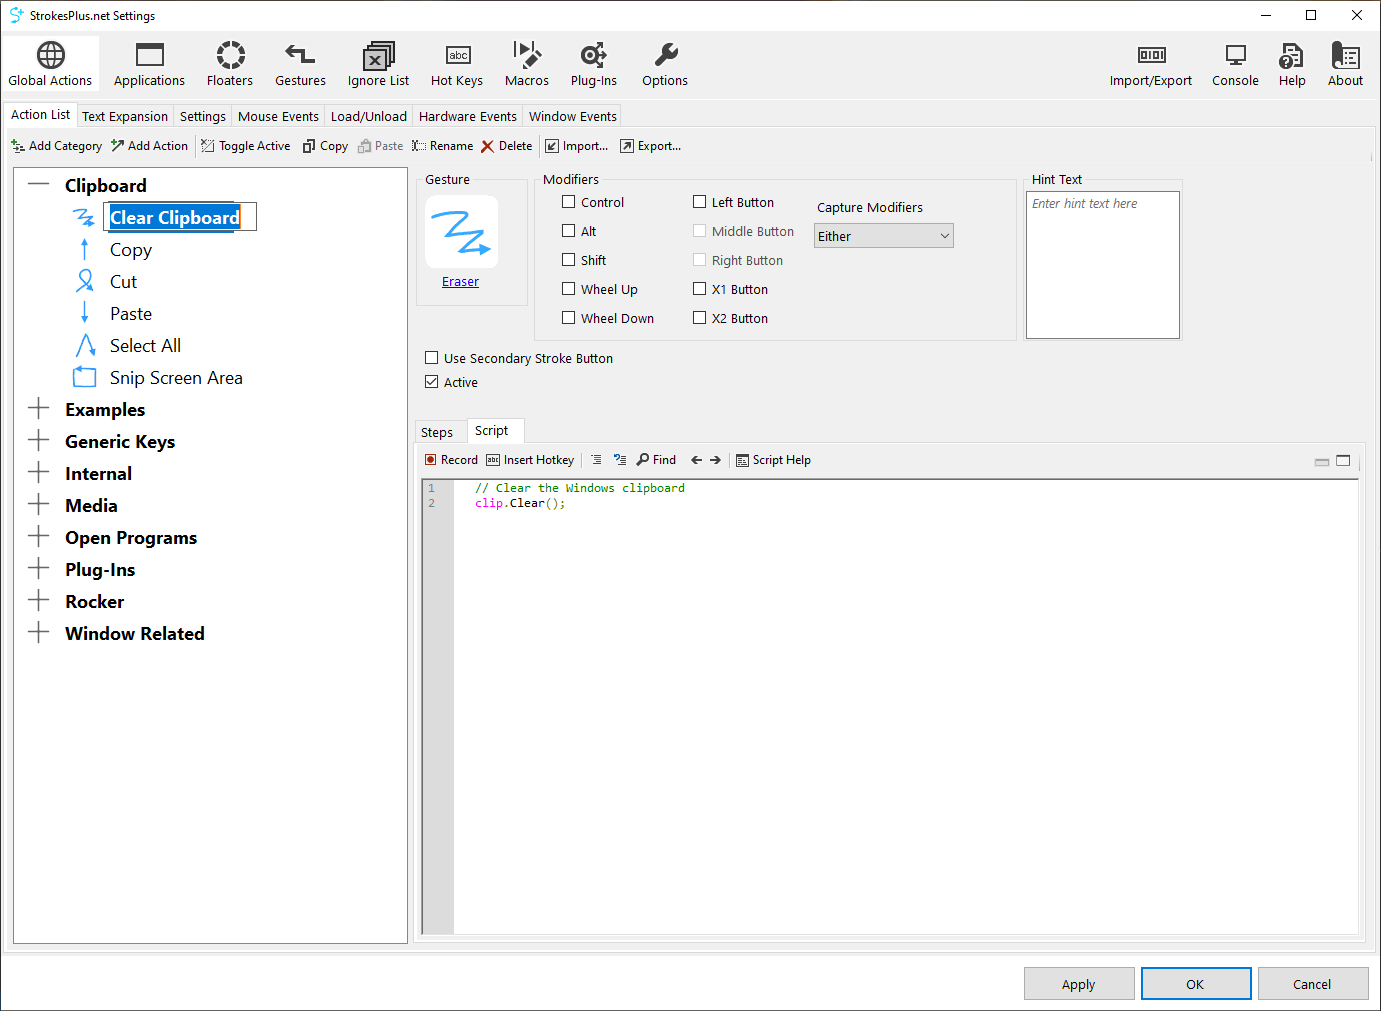Click Add Category

[56, 146]
